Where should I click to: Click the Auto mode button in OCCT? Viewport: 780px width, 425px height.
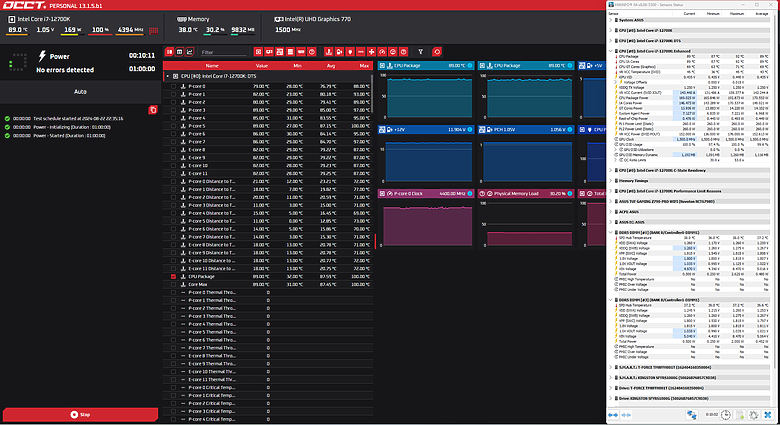point(80,92)
